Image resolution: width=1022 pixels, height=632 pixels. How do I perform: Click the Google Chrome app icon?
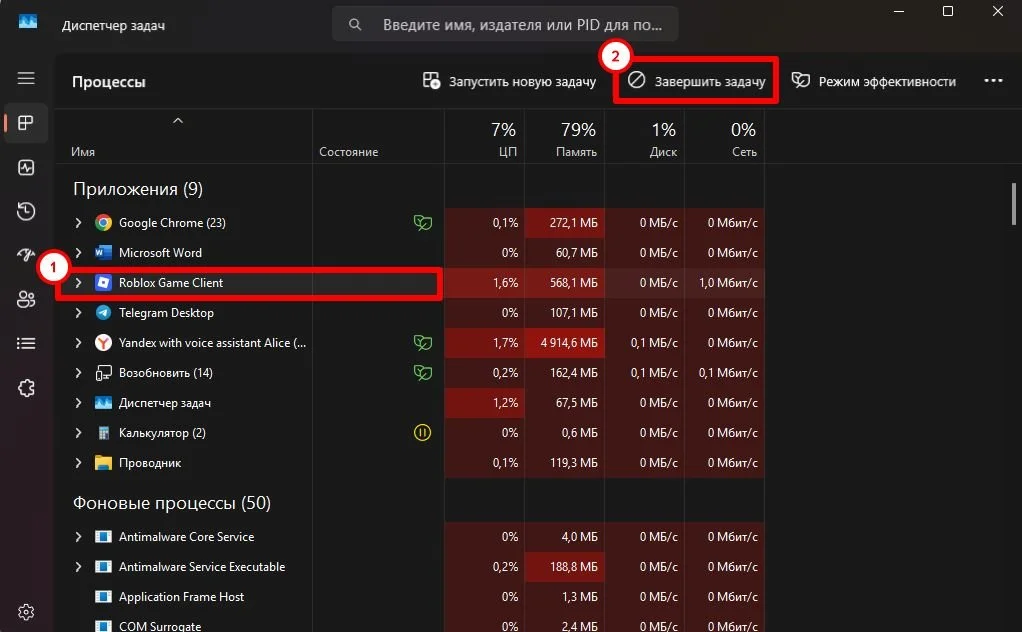(x=103, y=223)
